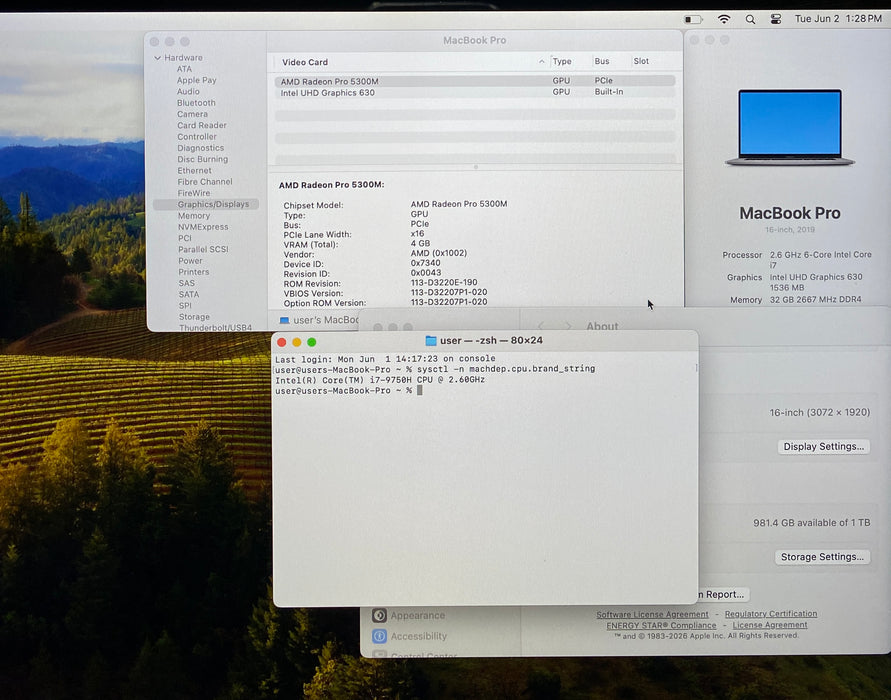This screenshot has width=891, height=700.
Task: Open Storage Settings in About pane
Action: coord(822,557)
